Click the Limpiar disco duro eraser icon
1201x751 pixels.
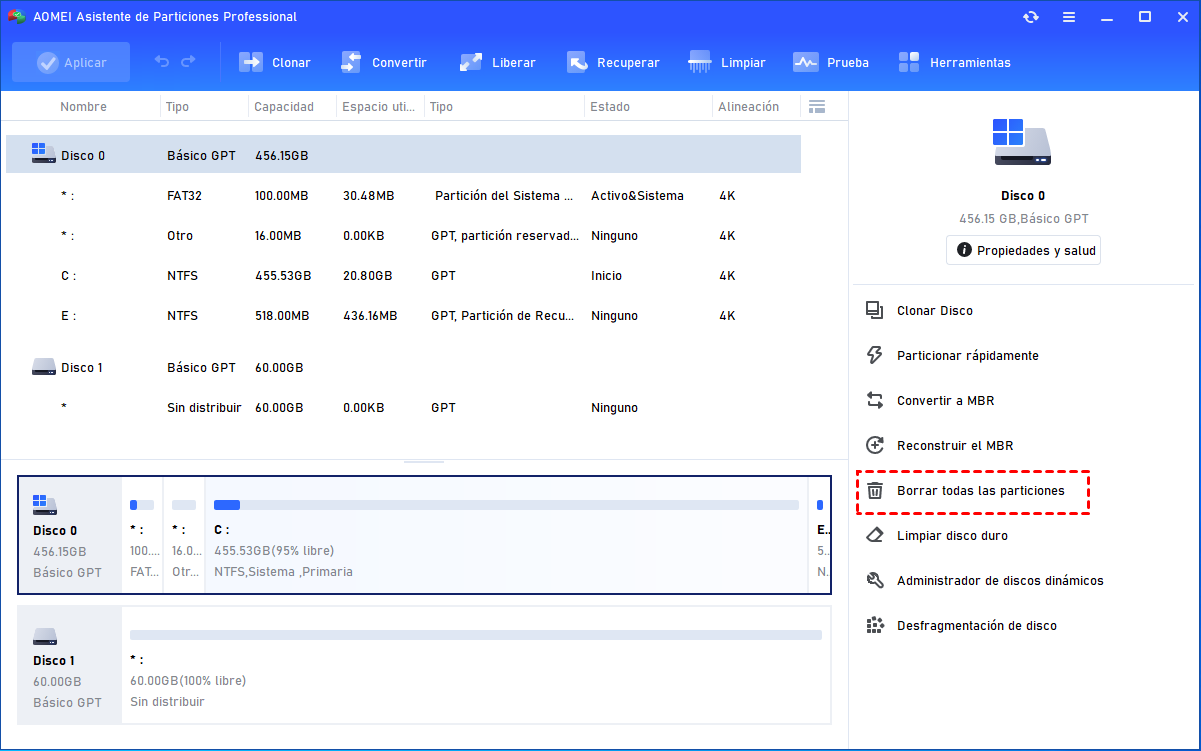tap(875, 535)
